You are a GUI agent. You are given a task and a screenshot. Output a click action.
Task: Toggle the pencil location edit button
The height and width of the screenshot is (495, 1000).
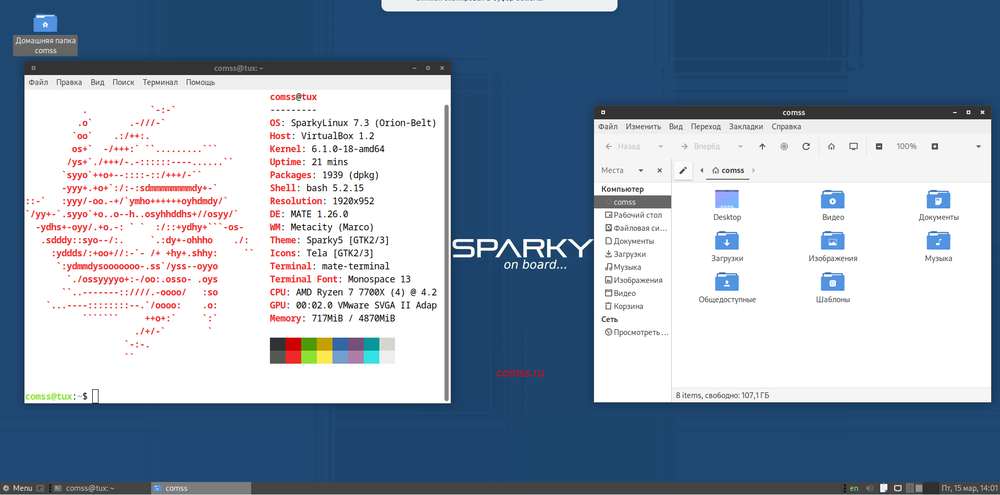point(683,170)
